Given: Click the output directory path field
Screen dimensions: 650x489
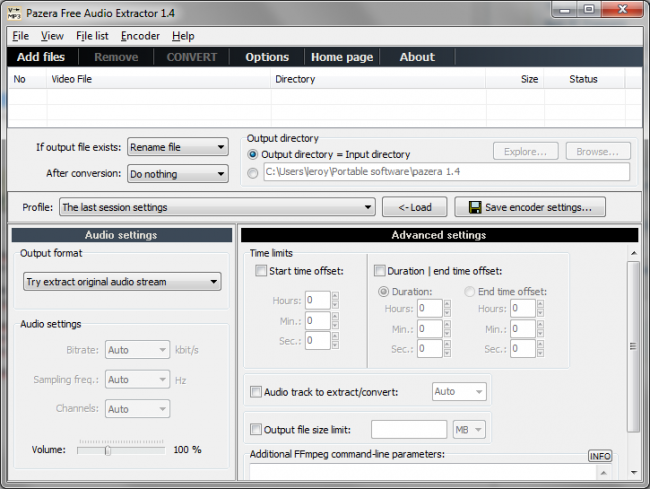Looking at the screenshot, I should (446, 172).
